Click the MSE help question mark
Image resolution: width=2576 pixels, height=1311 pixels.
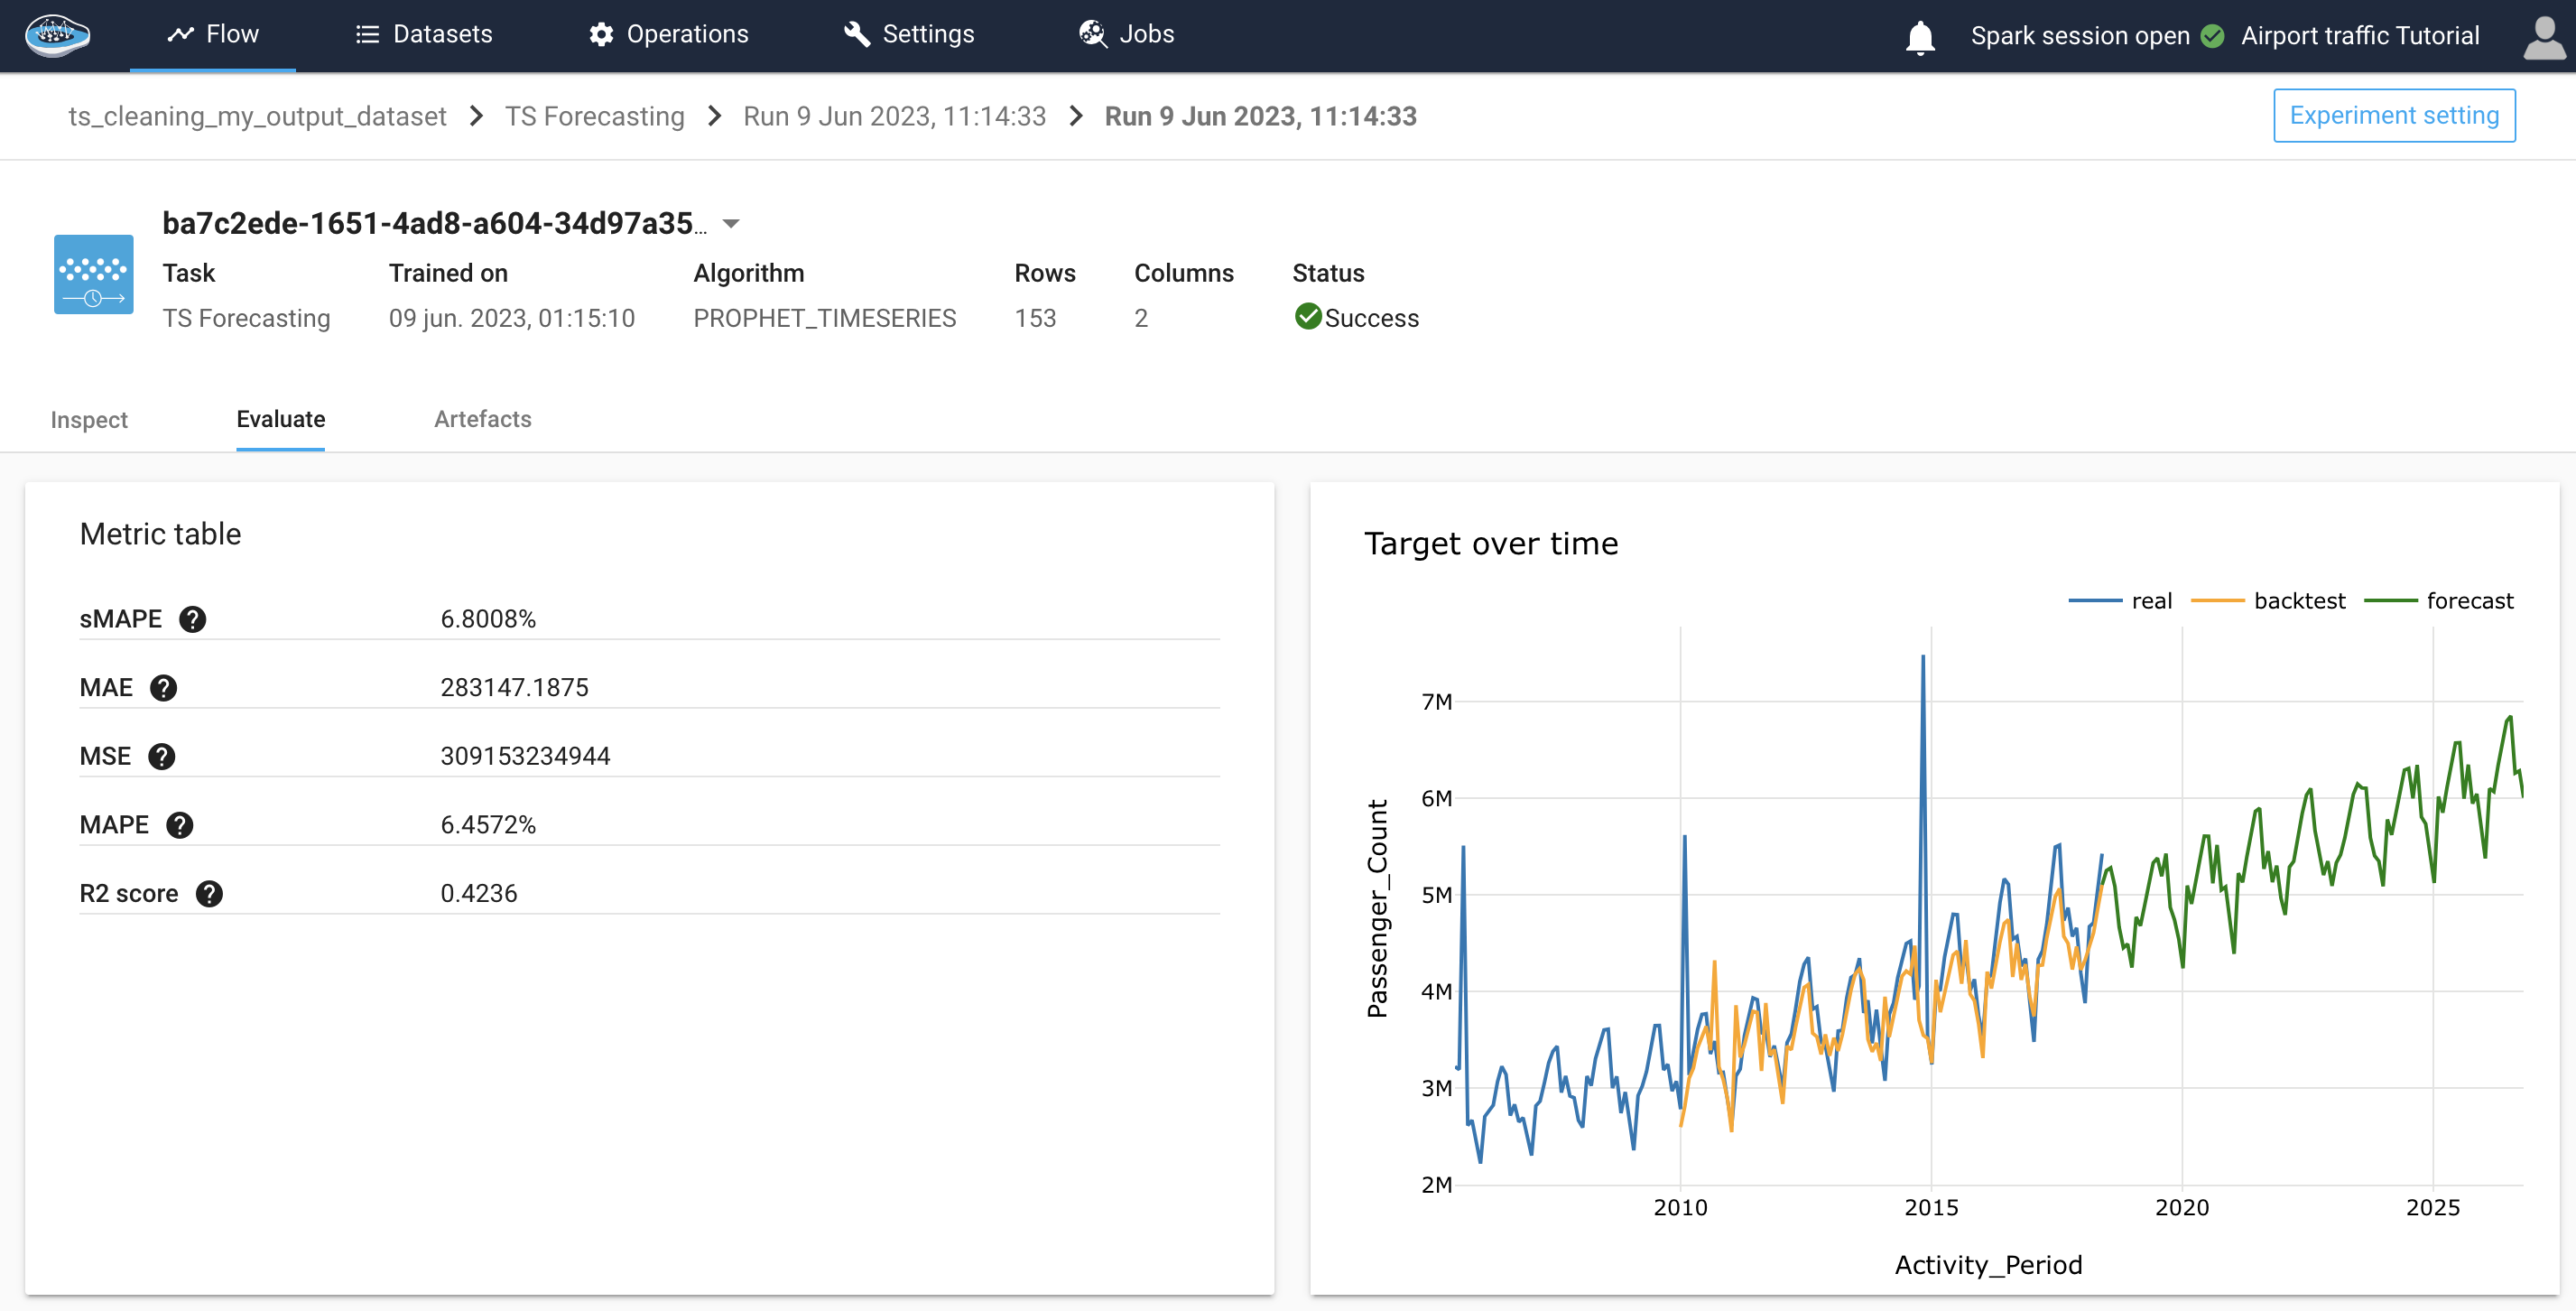(x=161, y=756)
